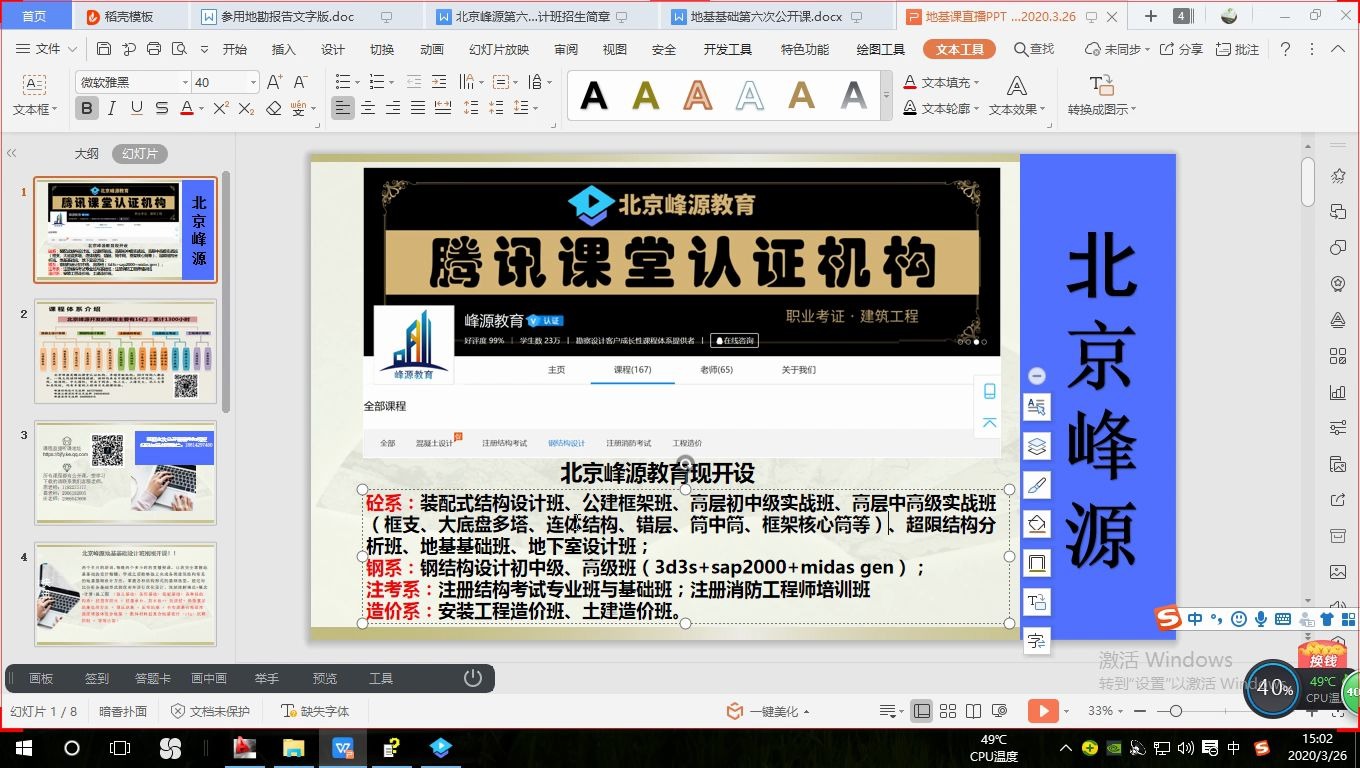Start slideshow with the orange play icon

[x=1043, y=710]
